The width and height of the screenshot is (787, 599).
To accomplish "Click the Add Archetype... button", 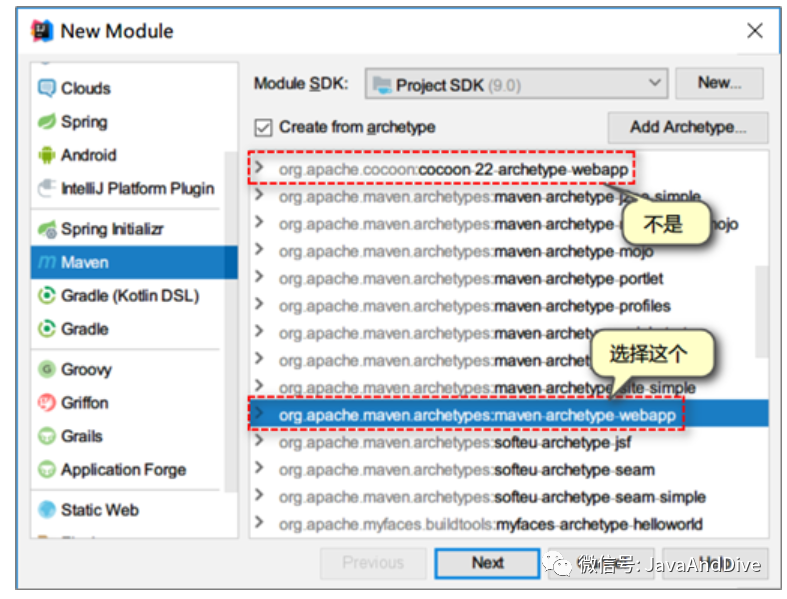I will point(688,128).
